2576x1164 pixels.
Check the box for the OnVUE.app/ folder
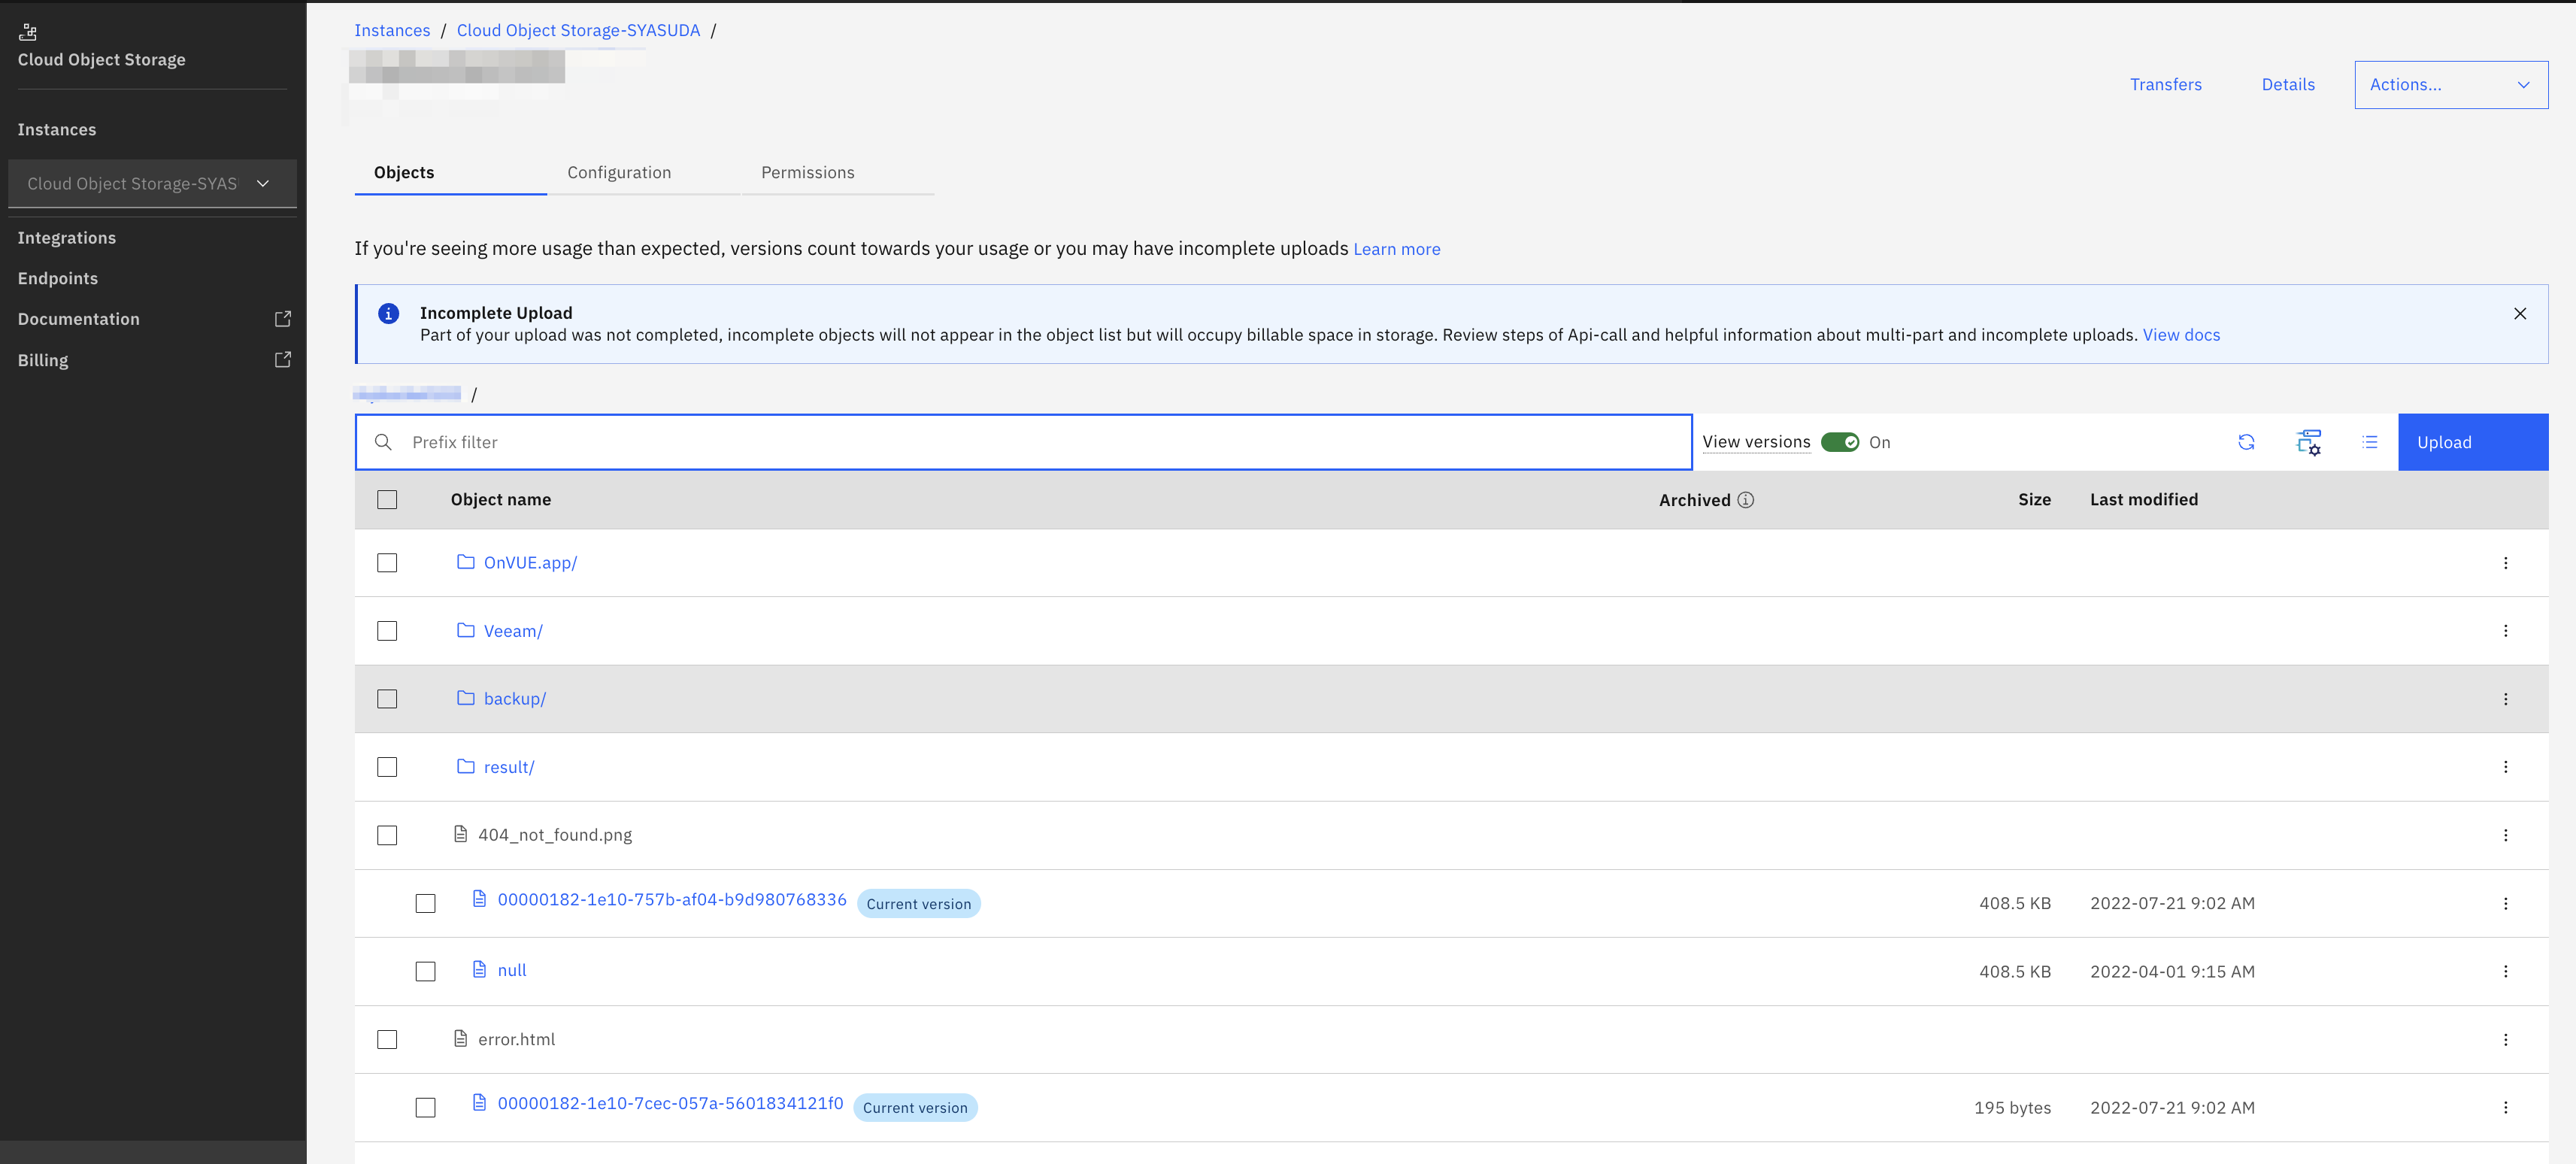tap(387, 563)
